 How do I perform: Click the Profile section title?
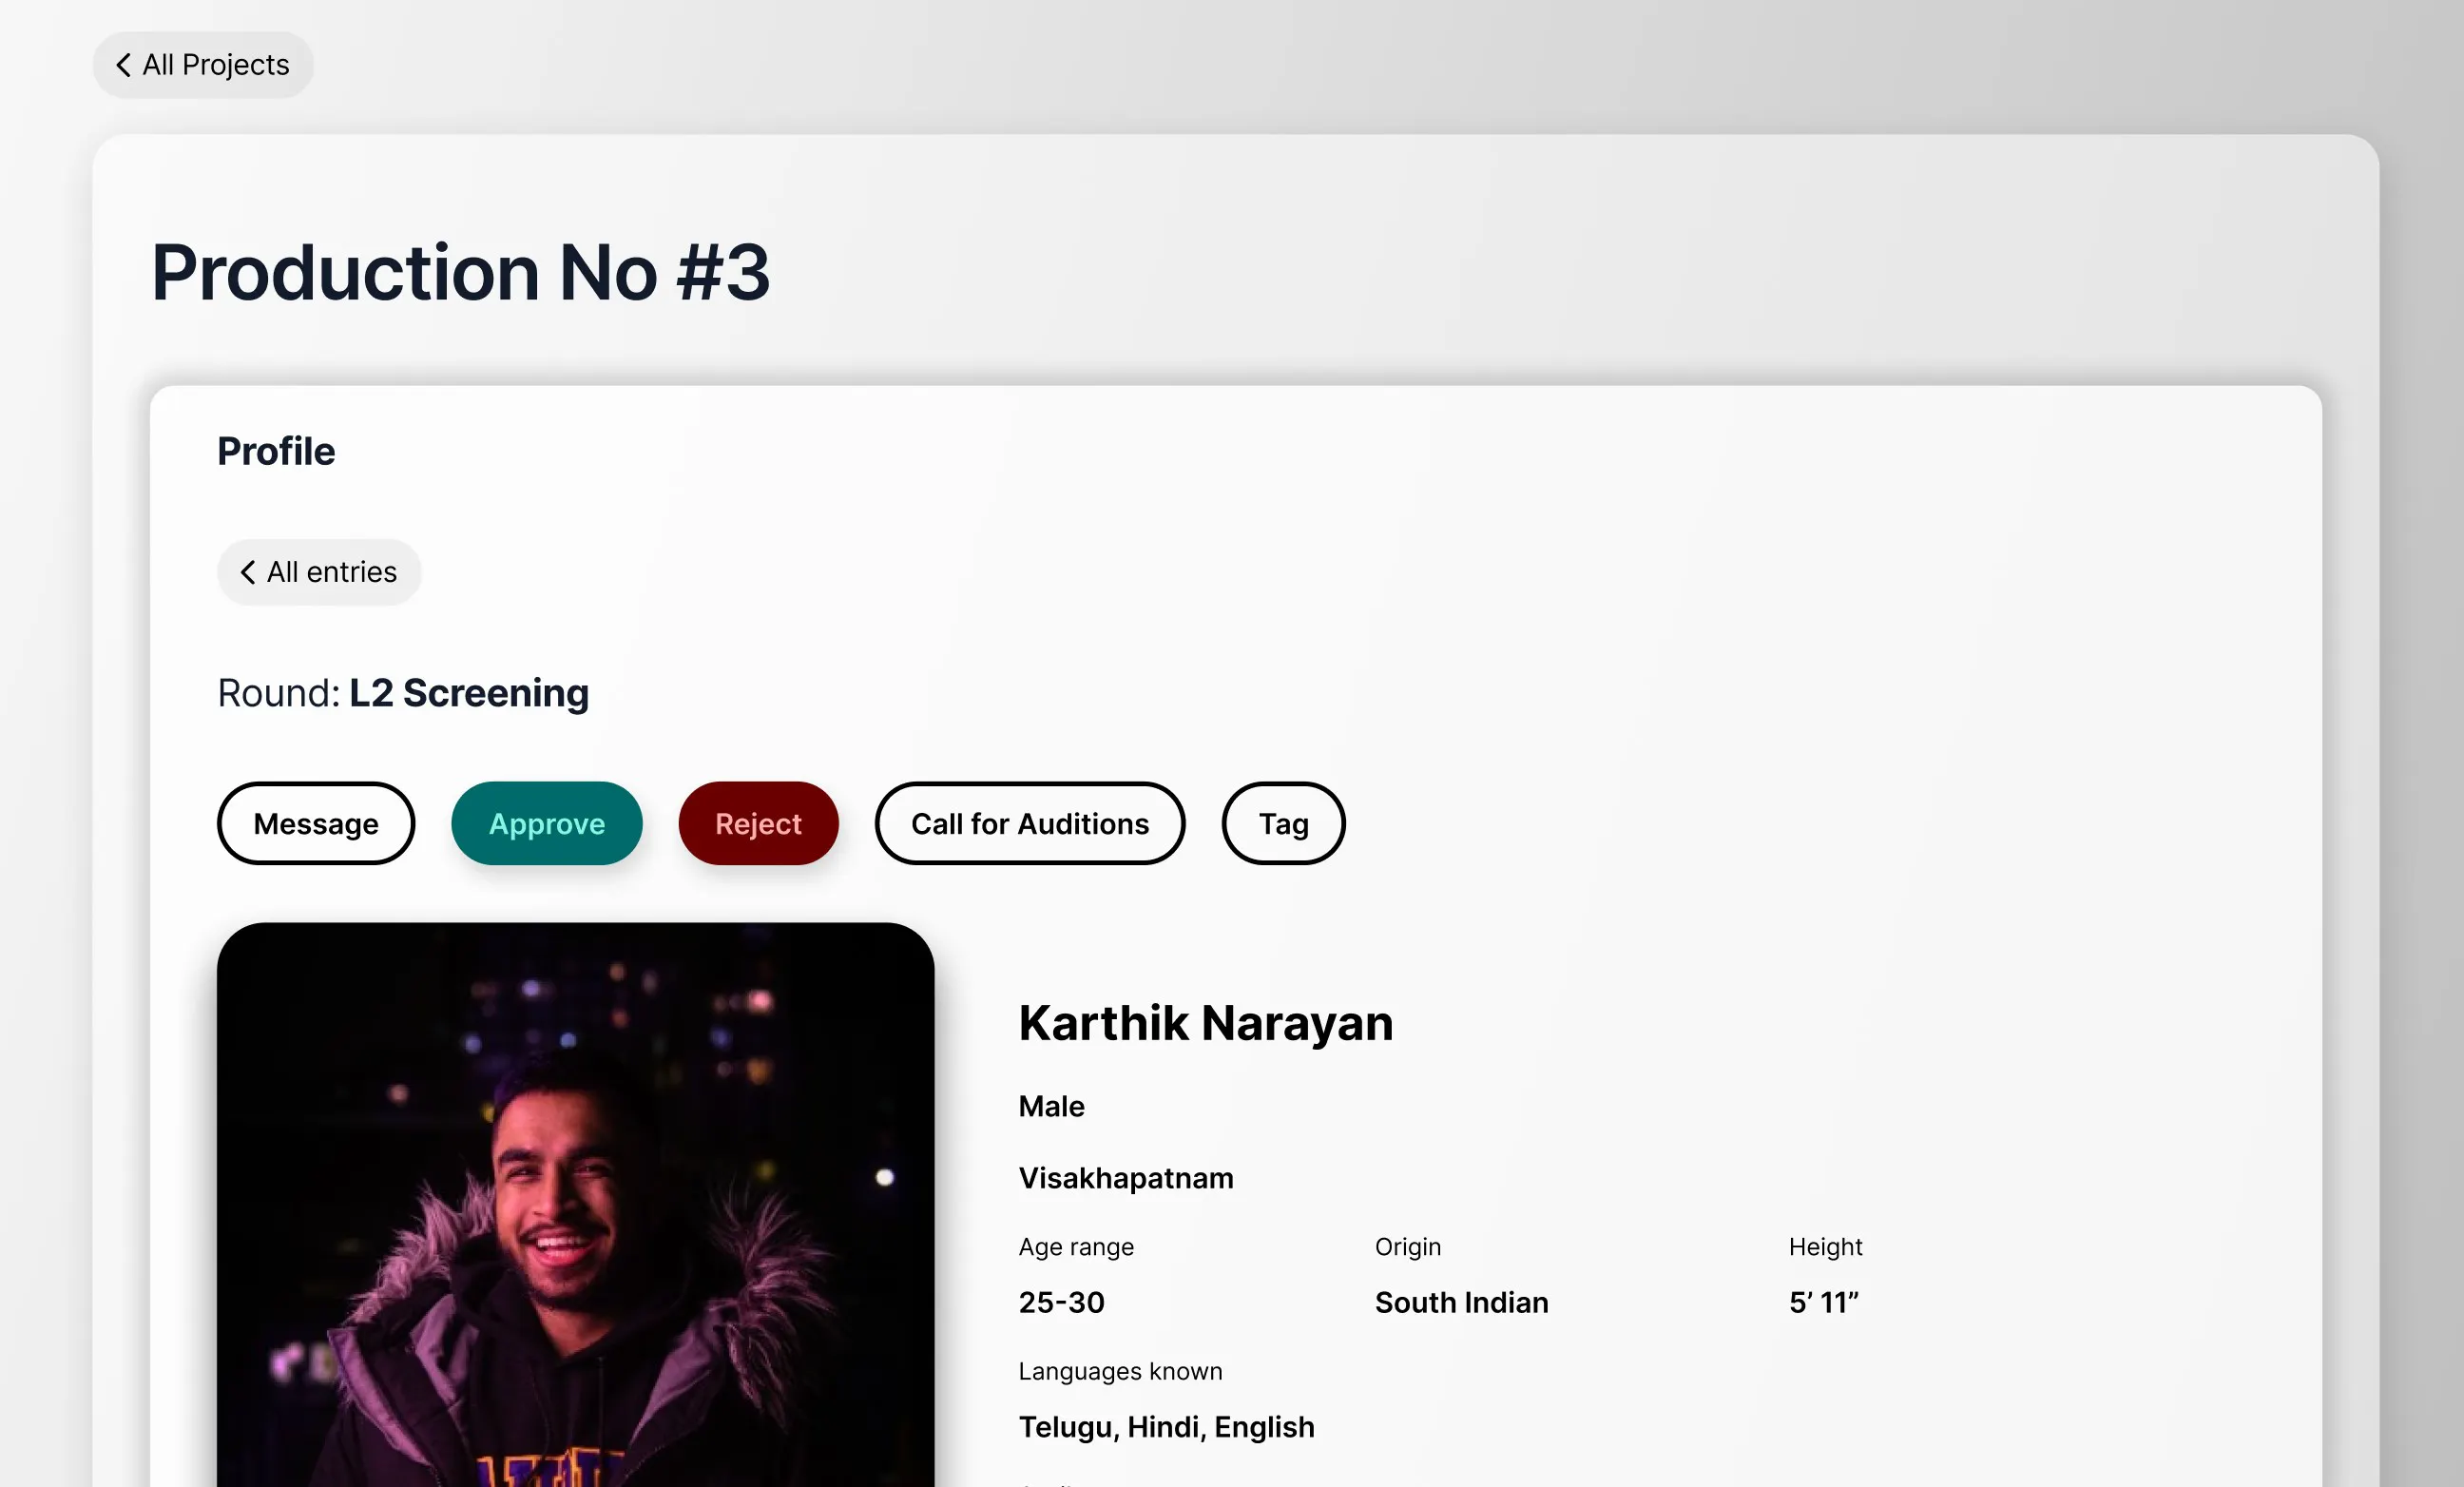tap(276, 451)
